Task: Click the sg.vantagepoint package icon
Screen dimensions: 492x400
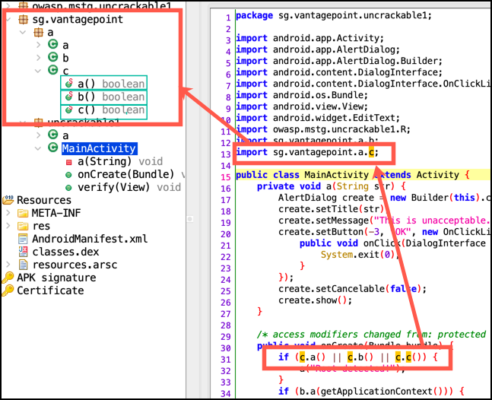Action: coord(23,19)
